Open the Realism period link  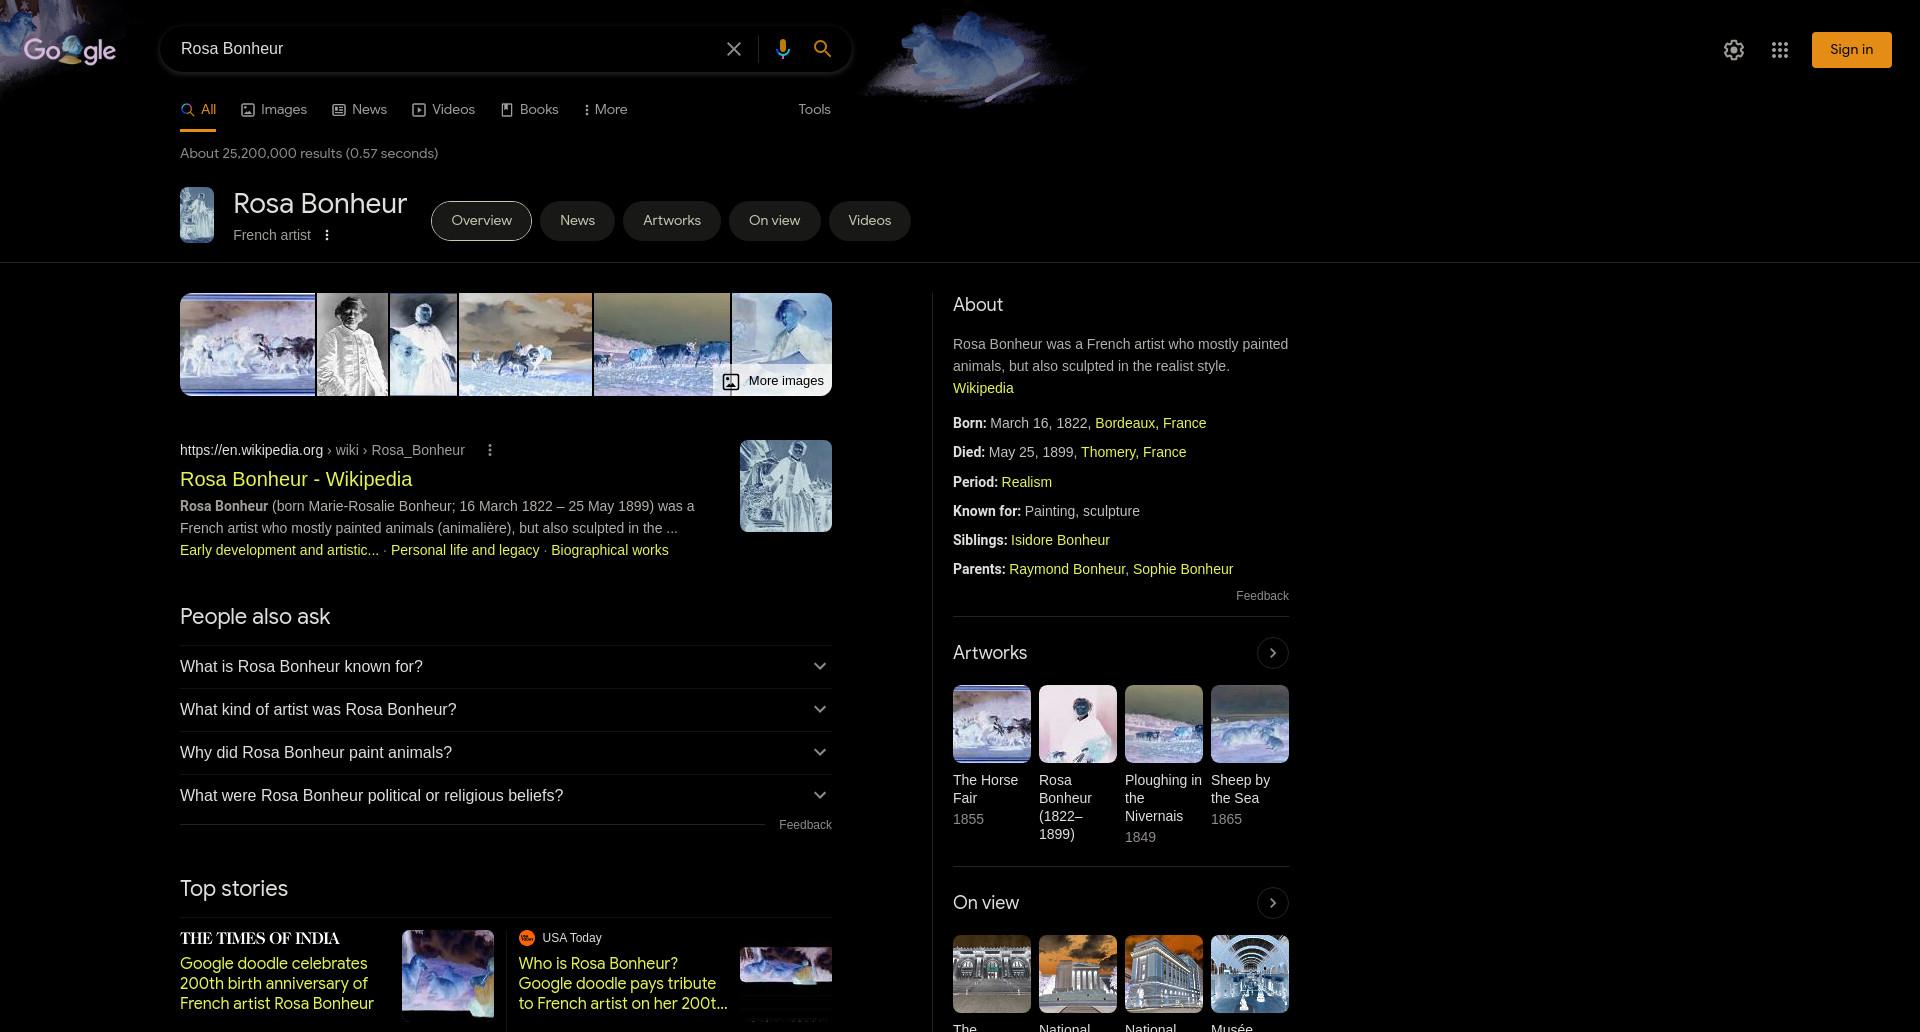tap(1026, 482)
